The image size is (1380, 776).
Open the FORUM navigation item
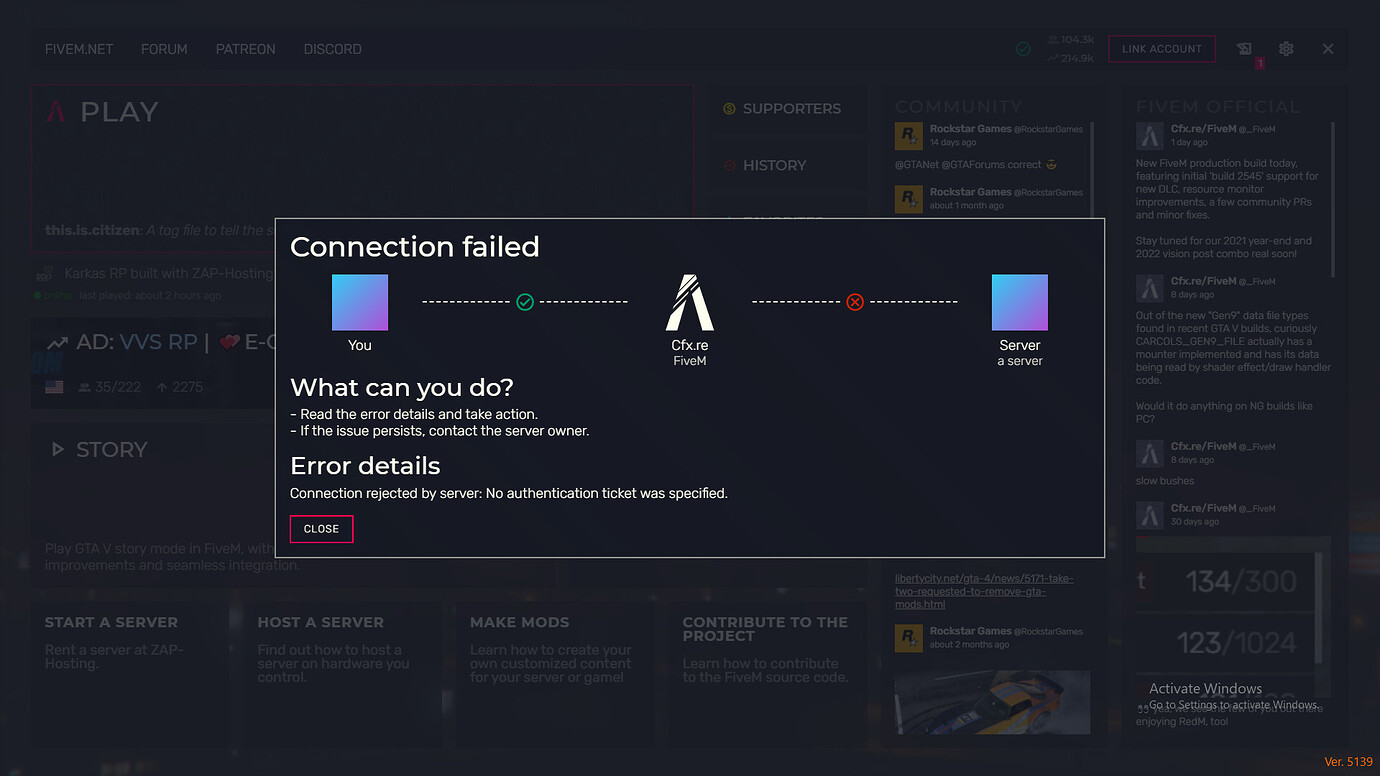click(x=164, y=49)
